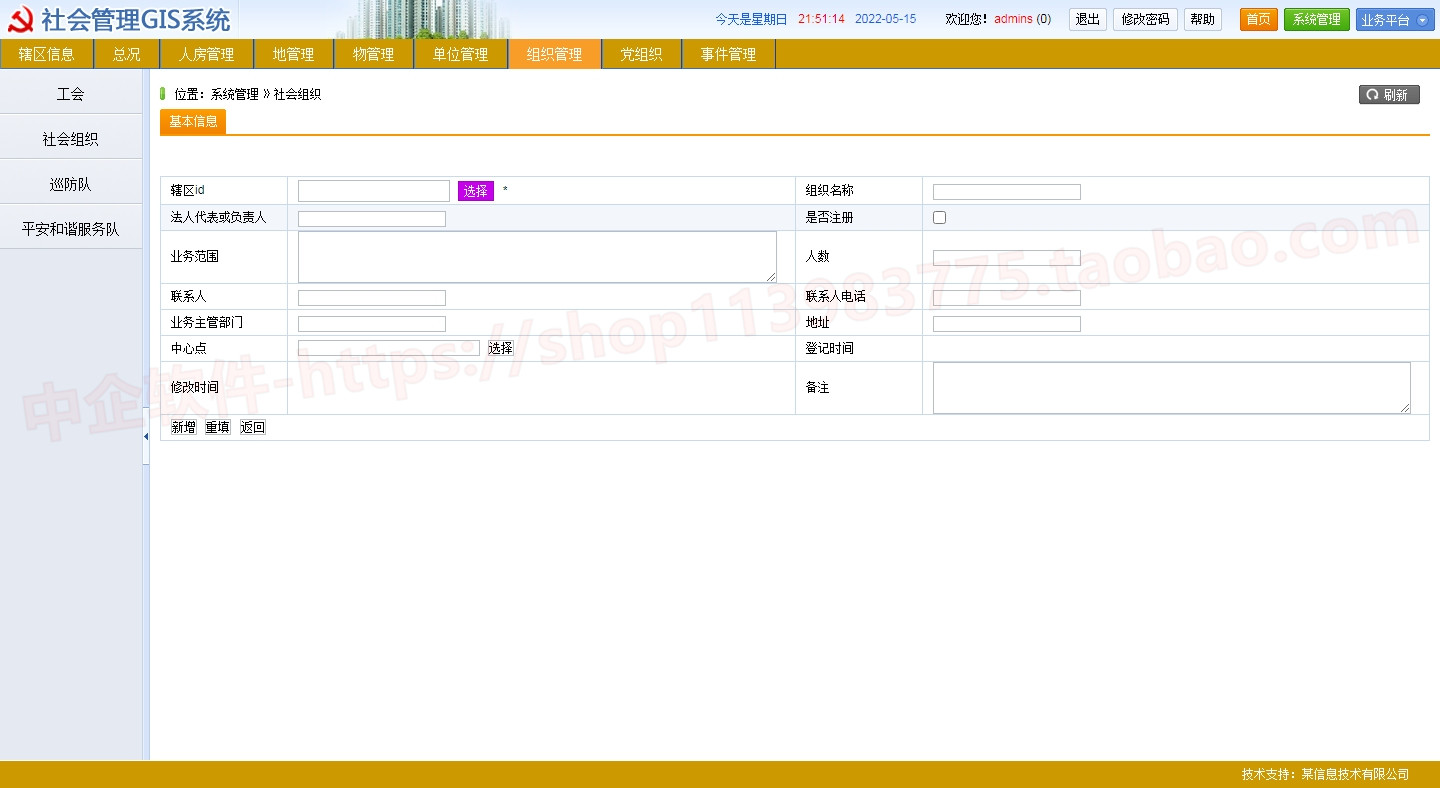Click the green 系统管理 button
This screenshot has height=788, width=1440.
tap(1317, 19)
